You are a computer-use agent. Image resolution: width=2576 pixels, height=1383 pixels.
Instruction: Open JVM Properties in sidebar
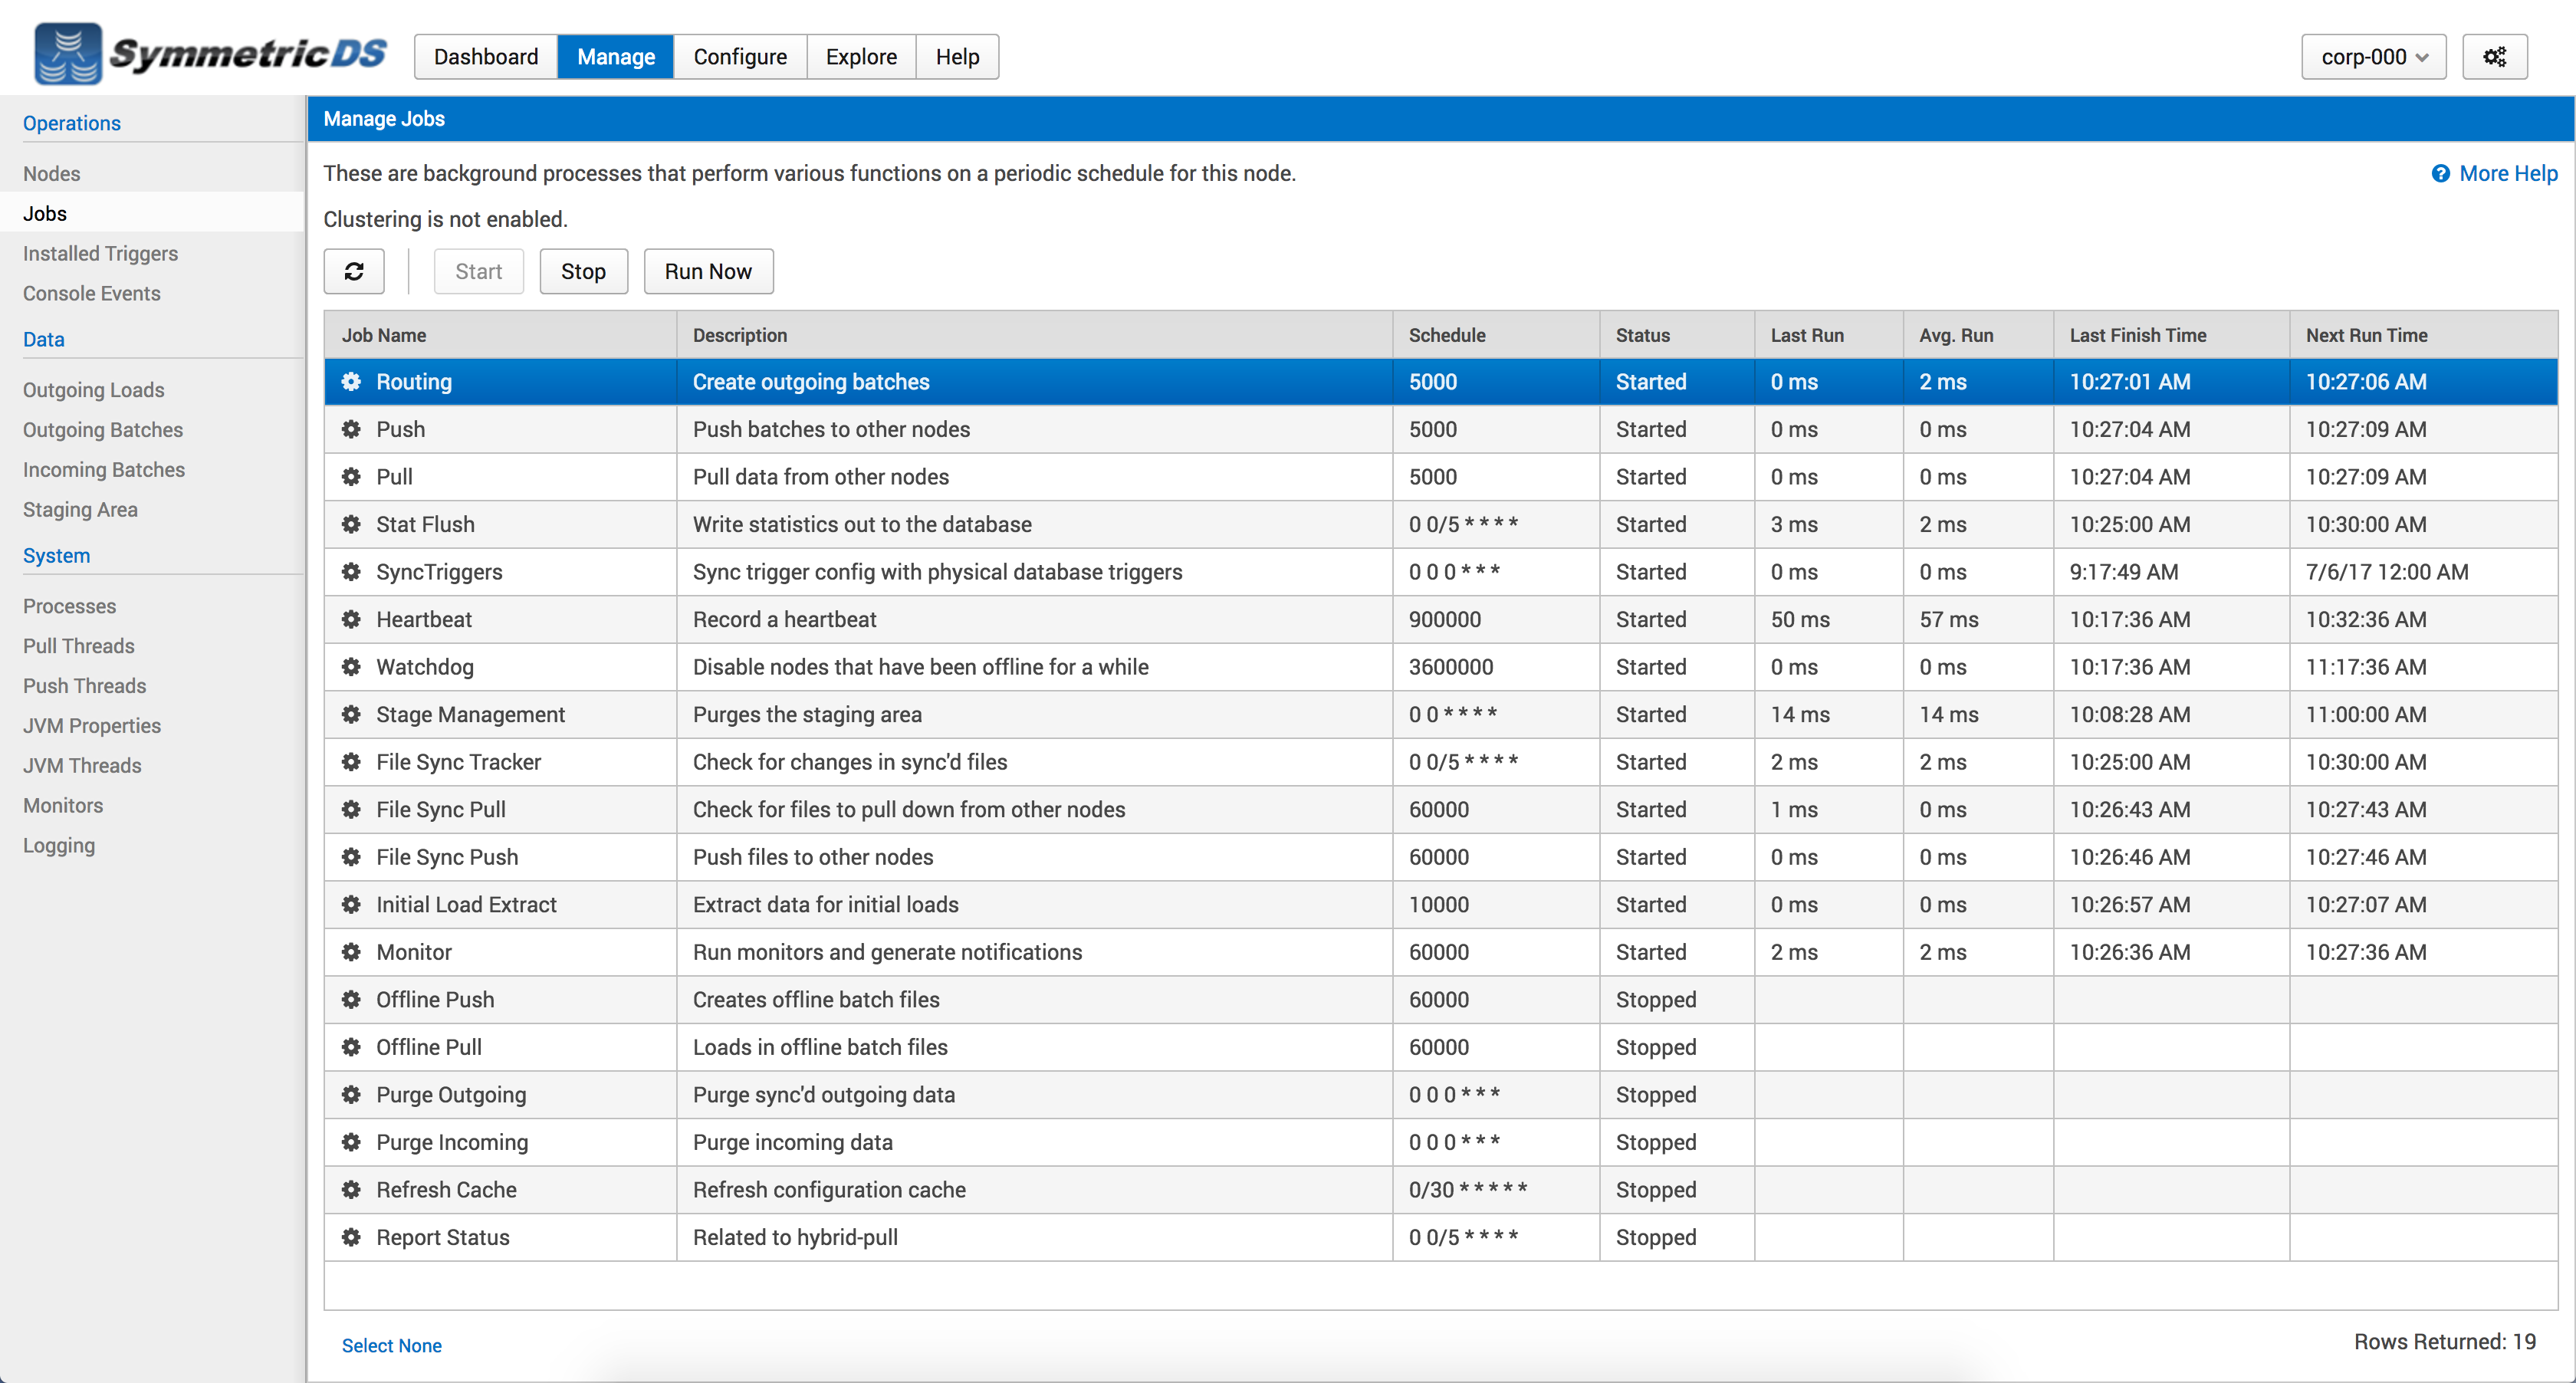(x=92, y=726)
